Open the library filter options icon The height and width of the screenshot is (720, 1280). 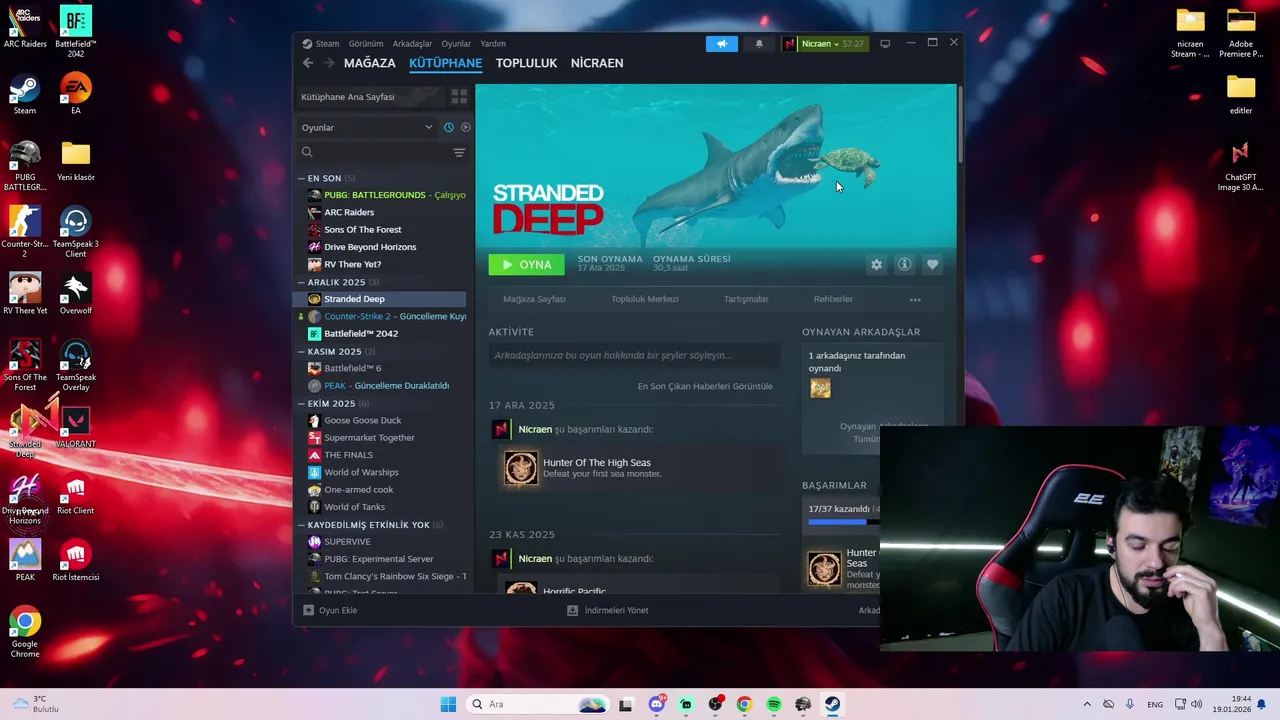click(x=459, y=153)
